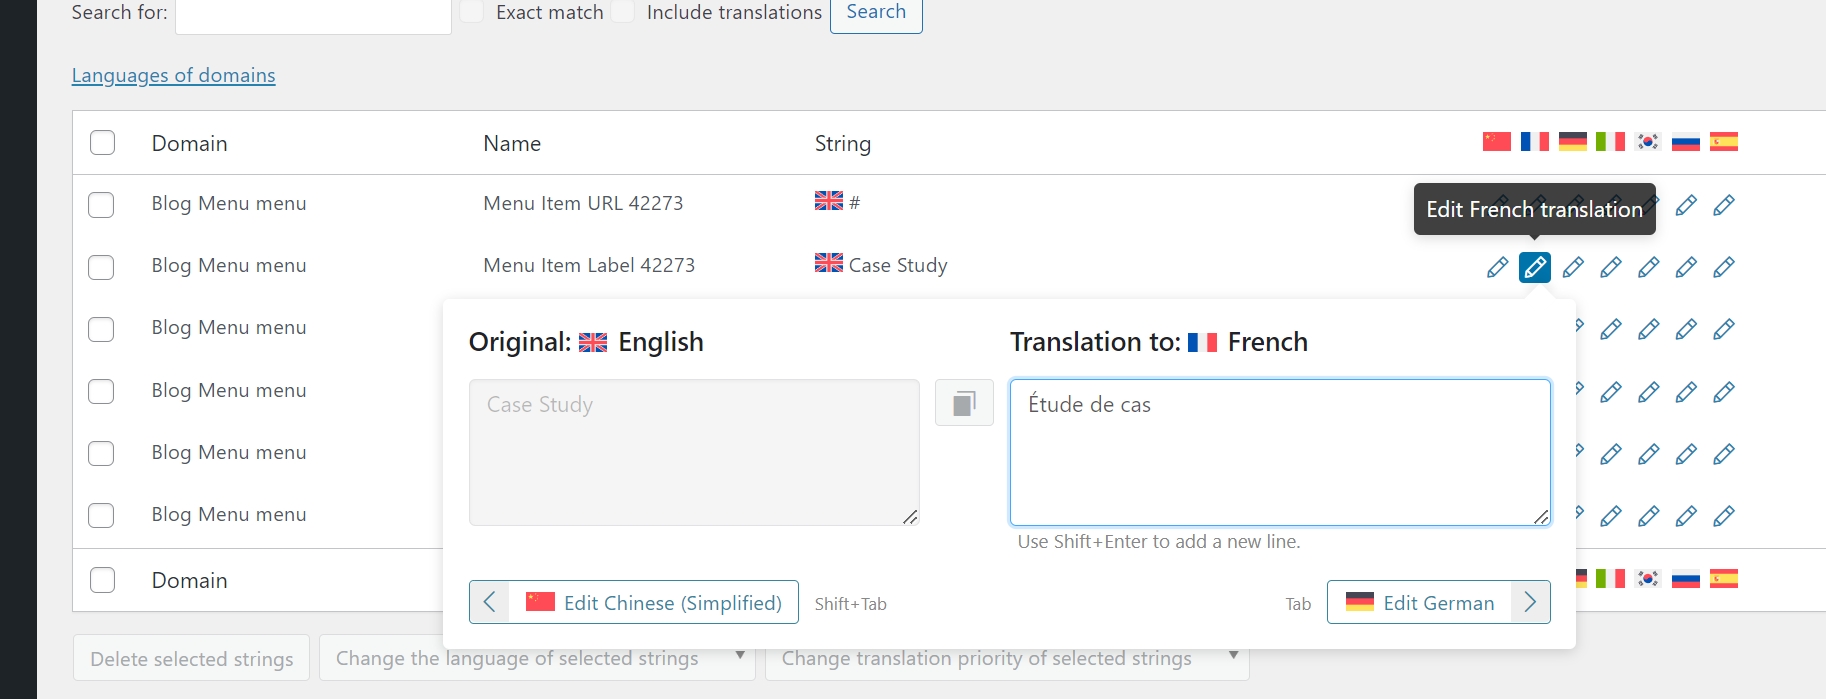Click French flag beside Translation to heading
This screenshot has height=699, width=1826.
tap(1202, 342)
